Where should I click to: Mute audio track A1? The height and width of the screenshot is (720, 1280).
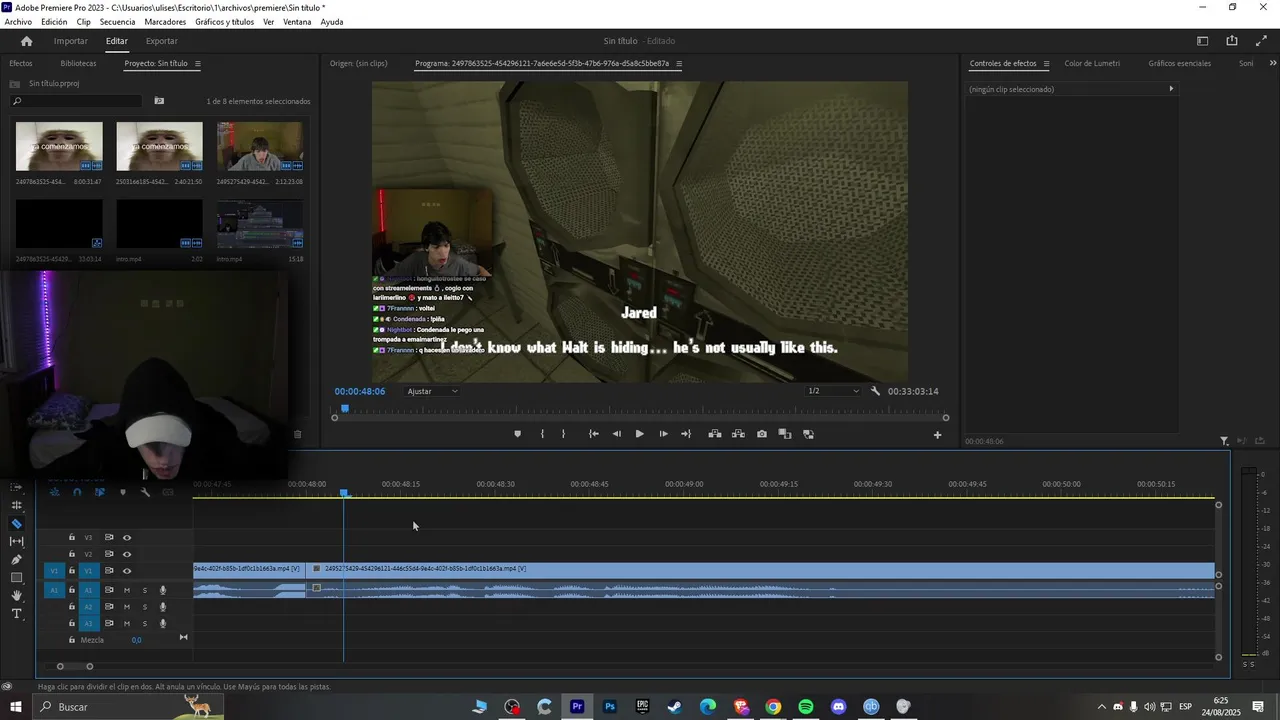(127, 590)
